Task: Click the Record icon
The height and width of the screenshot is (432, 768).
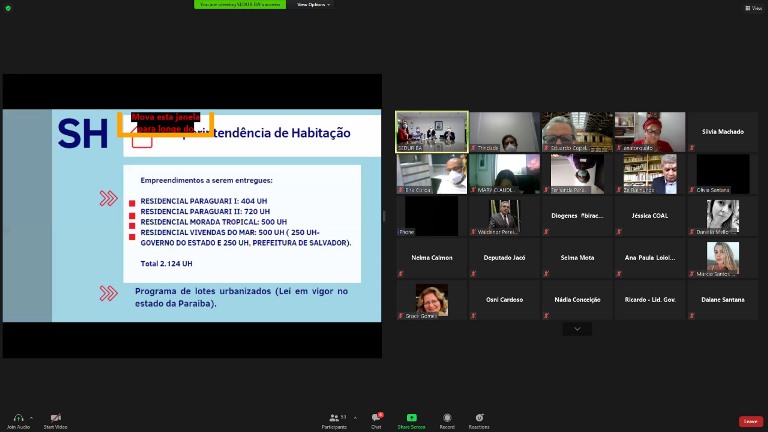Action: pos(447,418)
